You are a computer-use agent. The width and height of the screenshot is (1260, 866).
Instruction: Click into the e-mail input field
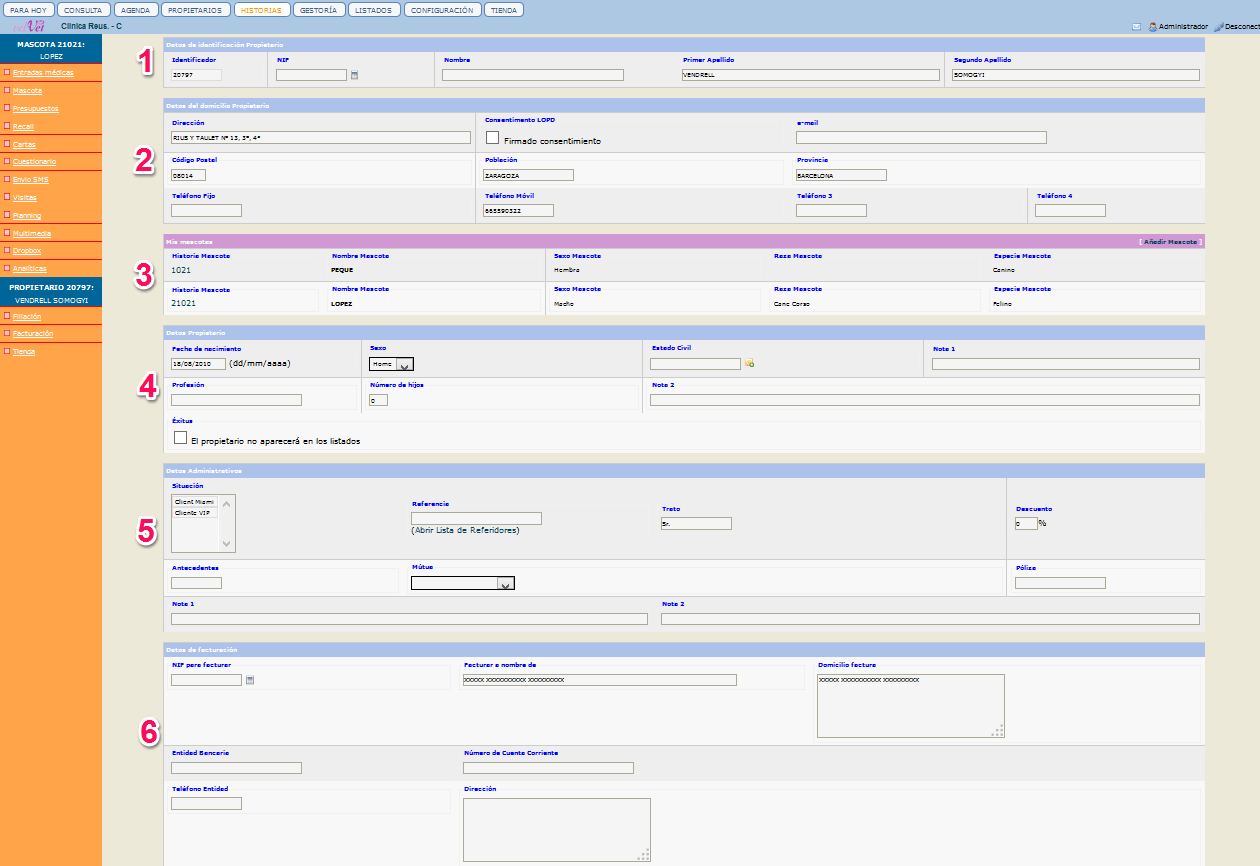coord(921,138)
